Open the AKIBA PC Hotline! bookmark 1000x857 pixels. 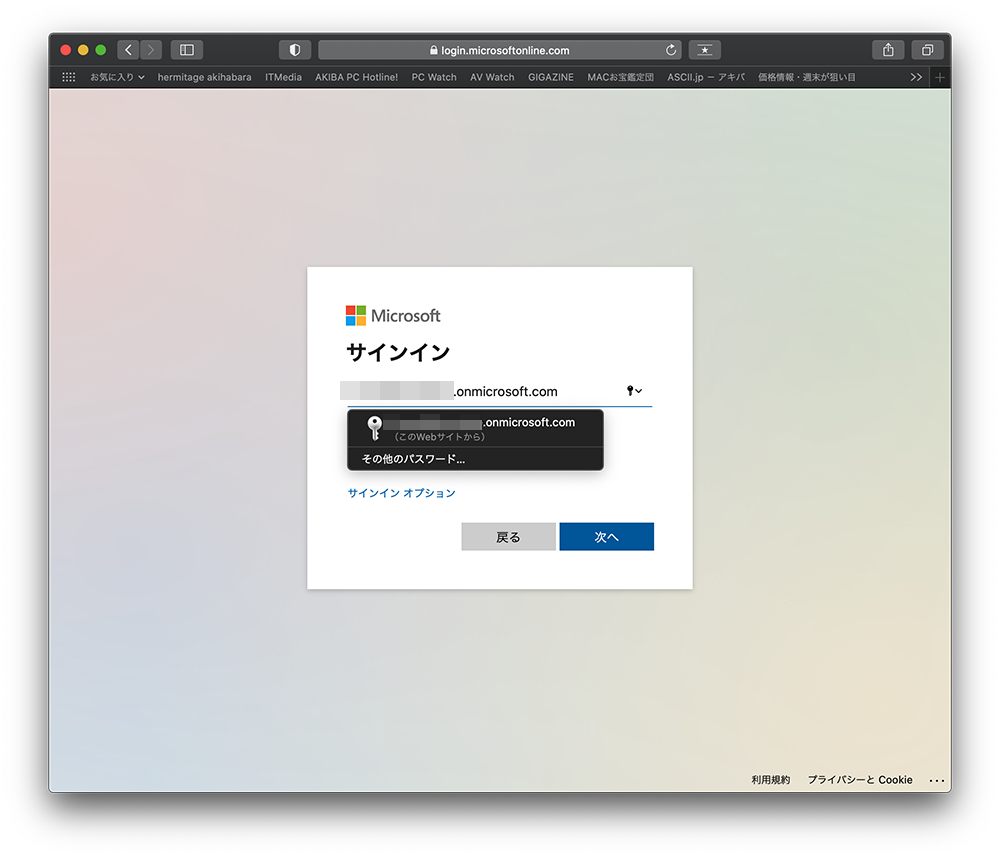[356, 77]
